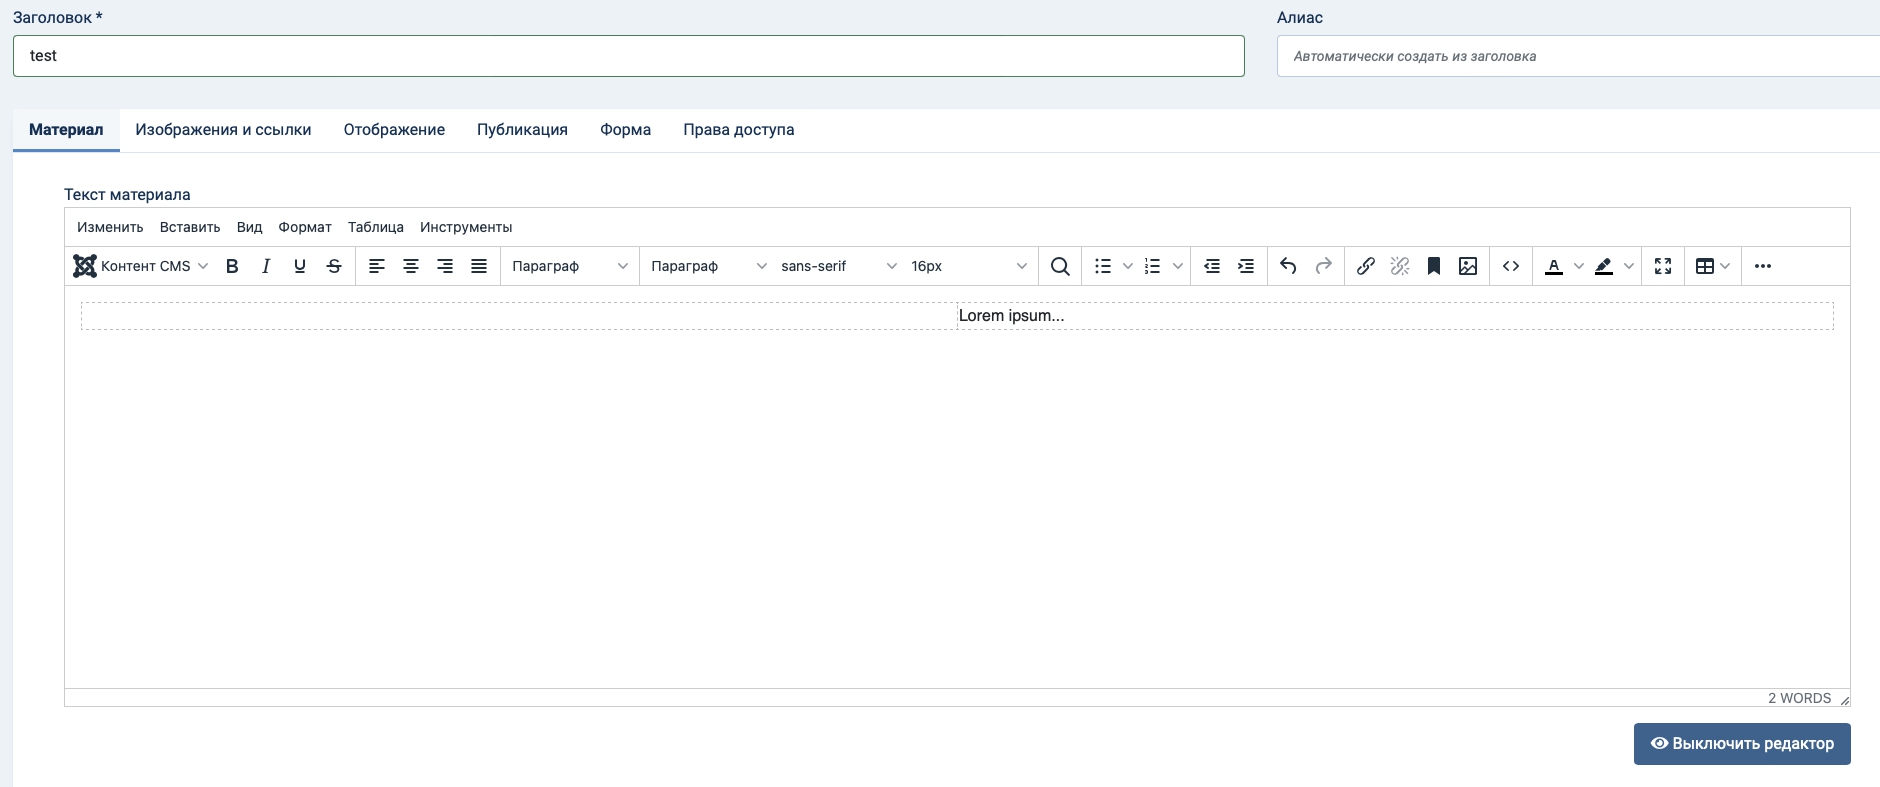1880x787 pixels.
Task: Switch to the Публикация tab
Action: coord(522,130)
